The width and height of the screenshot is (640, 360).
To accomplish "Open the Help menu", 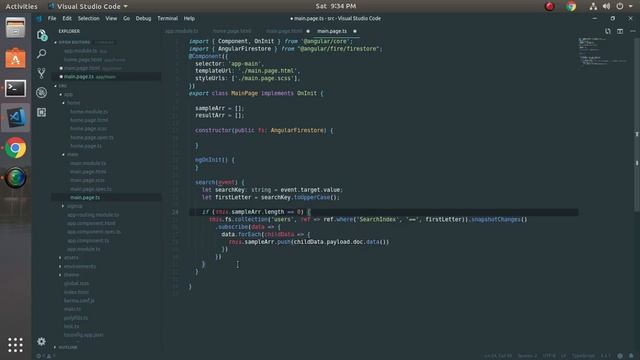I will point(189,18).
